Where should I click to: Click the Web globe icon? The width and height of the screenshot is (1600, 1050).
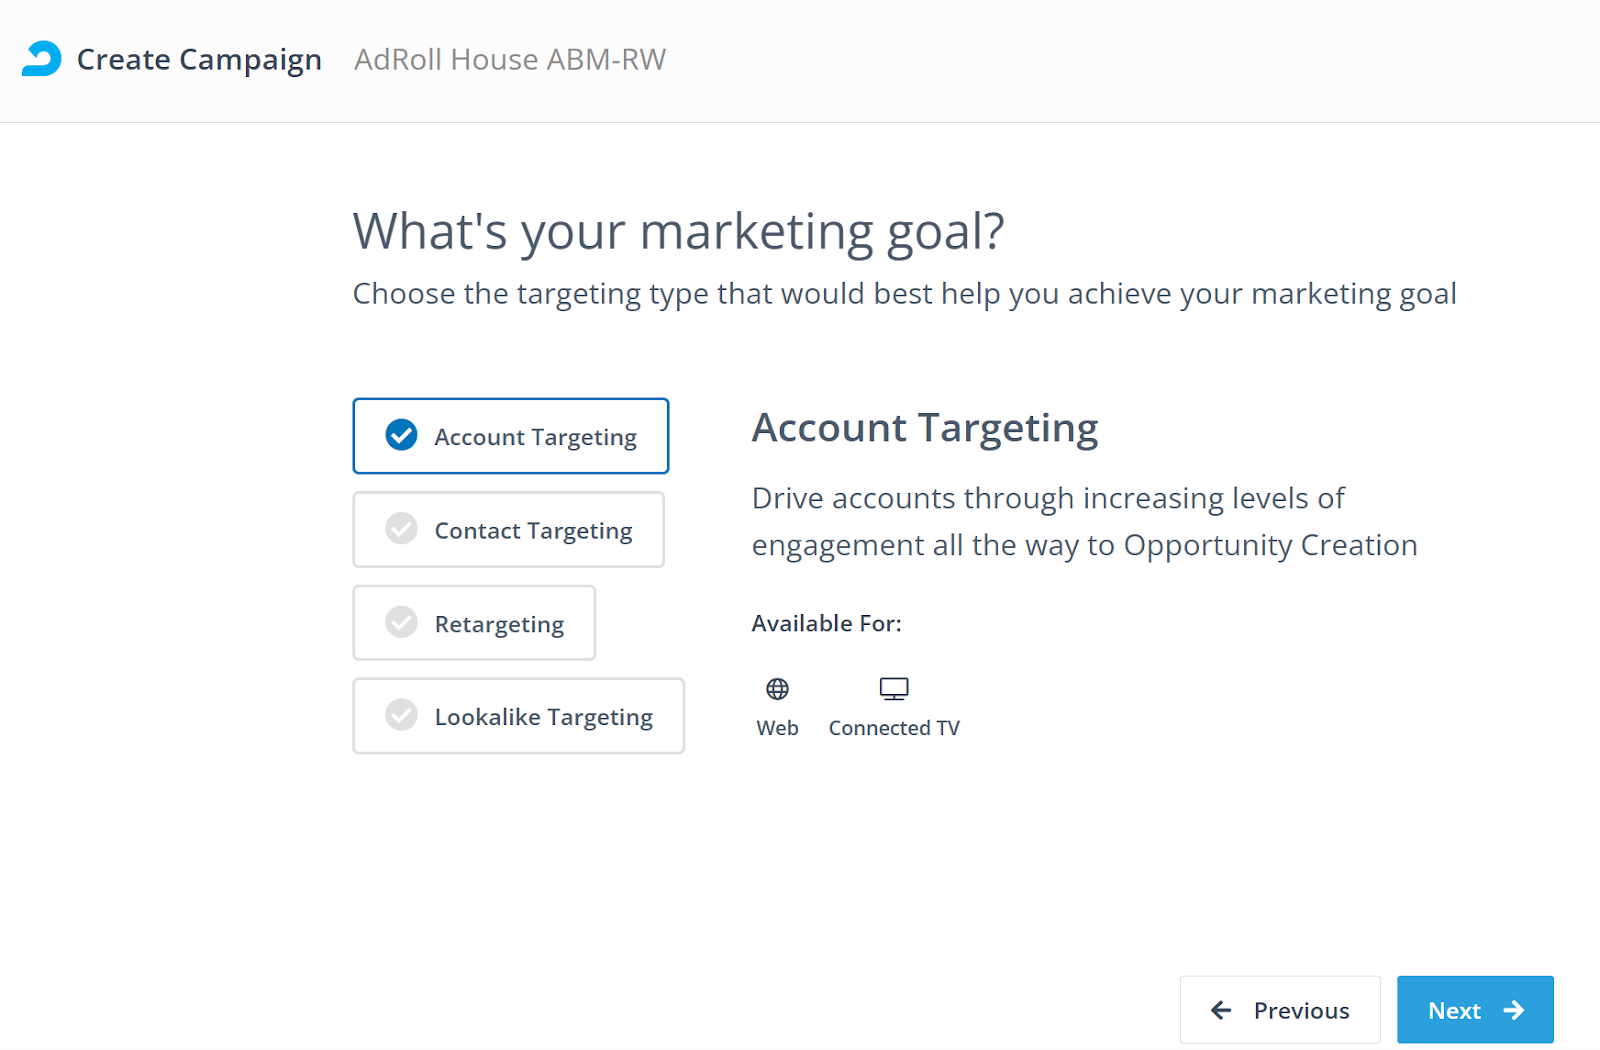point(777,689)
